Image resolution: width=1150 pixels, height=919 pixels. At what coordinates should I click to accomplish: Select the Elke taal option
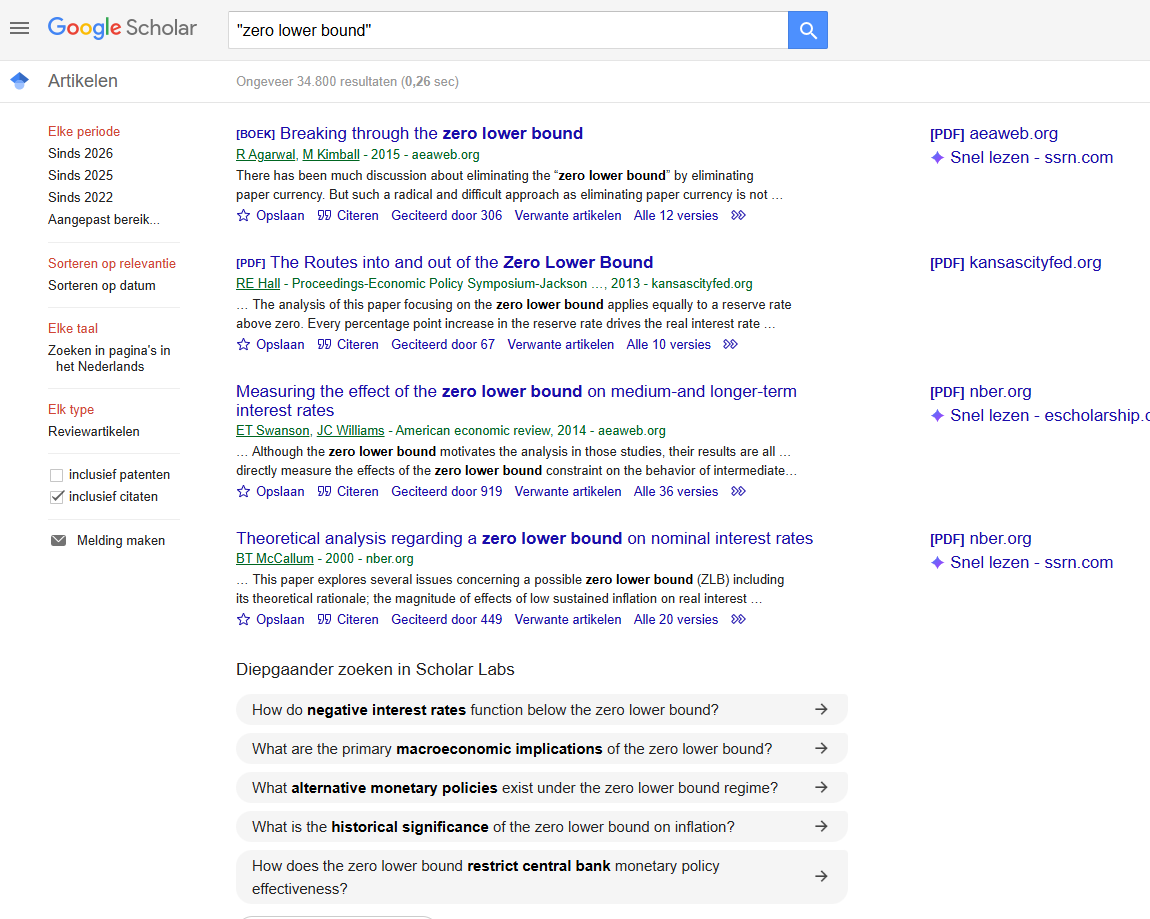click(x=73, y=329)
